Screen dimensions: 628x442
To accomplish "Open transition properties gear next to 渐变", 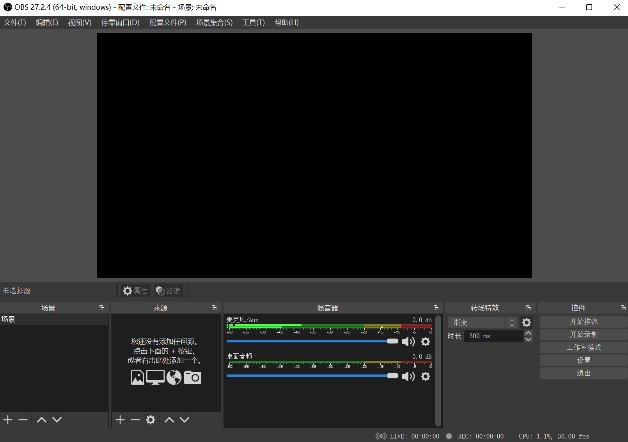I will click(x=526, y=322).
